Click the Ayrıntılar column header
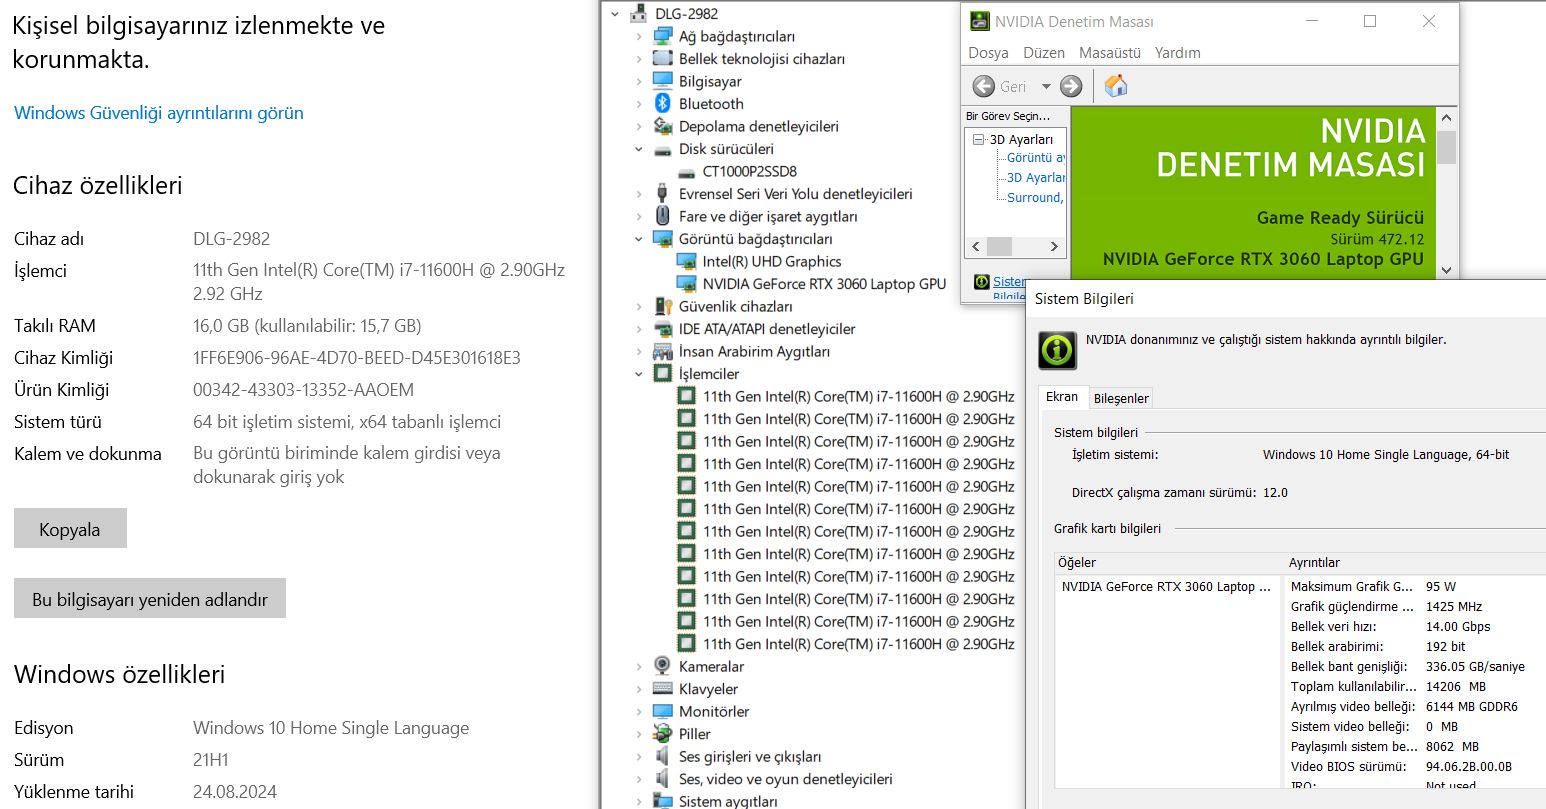Screen dimensions: 1546x809 tap(1415, 563)
